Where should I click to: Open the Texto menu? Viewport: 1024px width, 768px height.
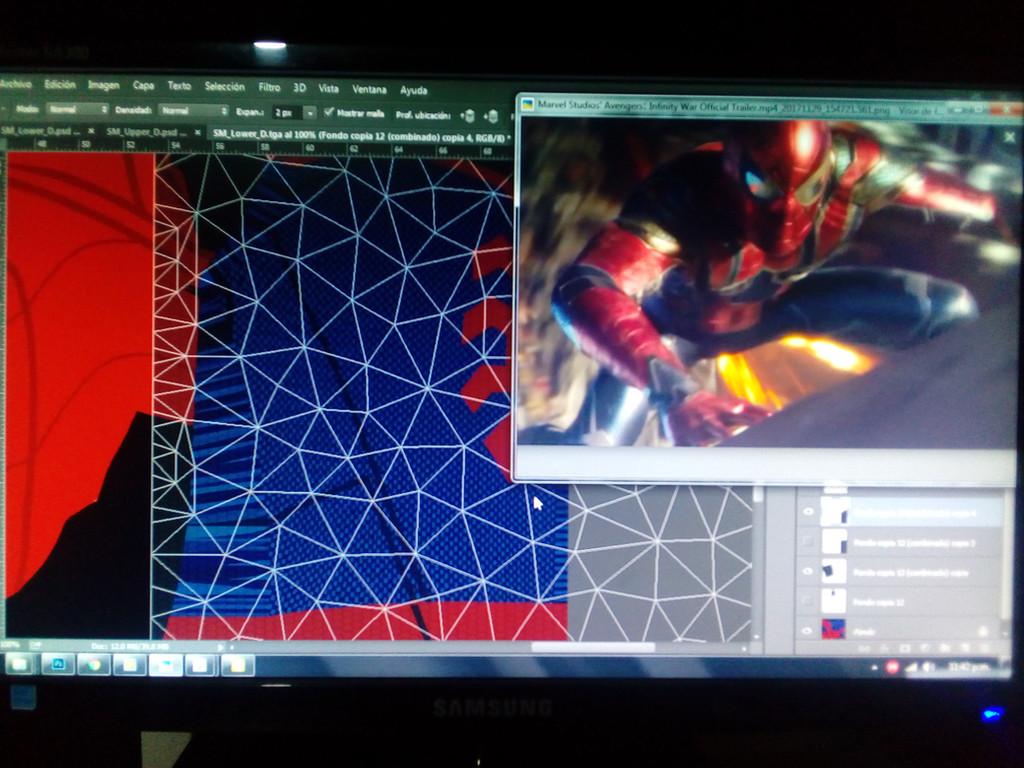click(x=179, y=86)
